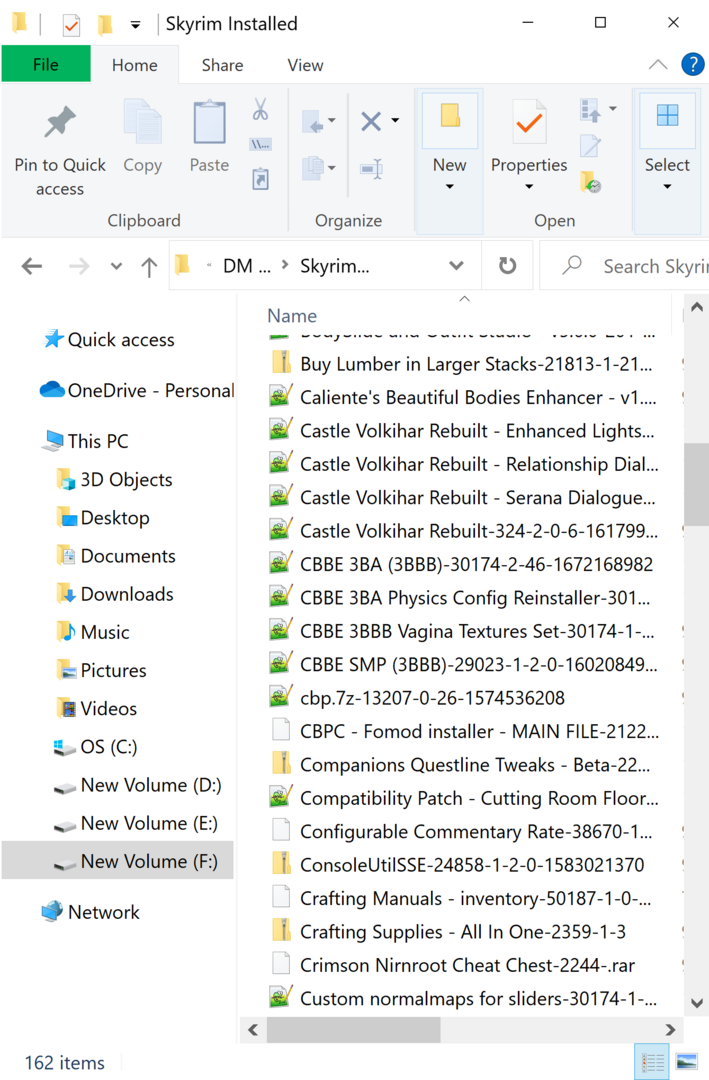Open Customize Quick Access Toolbar dropdown
Screen dimensions: 709x1080
point(136,25)
